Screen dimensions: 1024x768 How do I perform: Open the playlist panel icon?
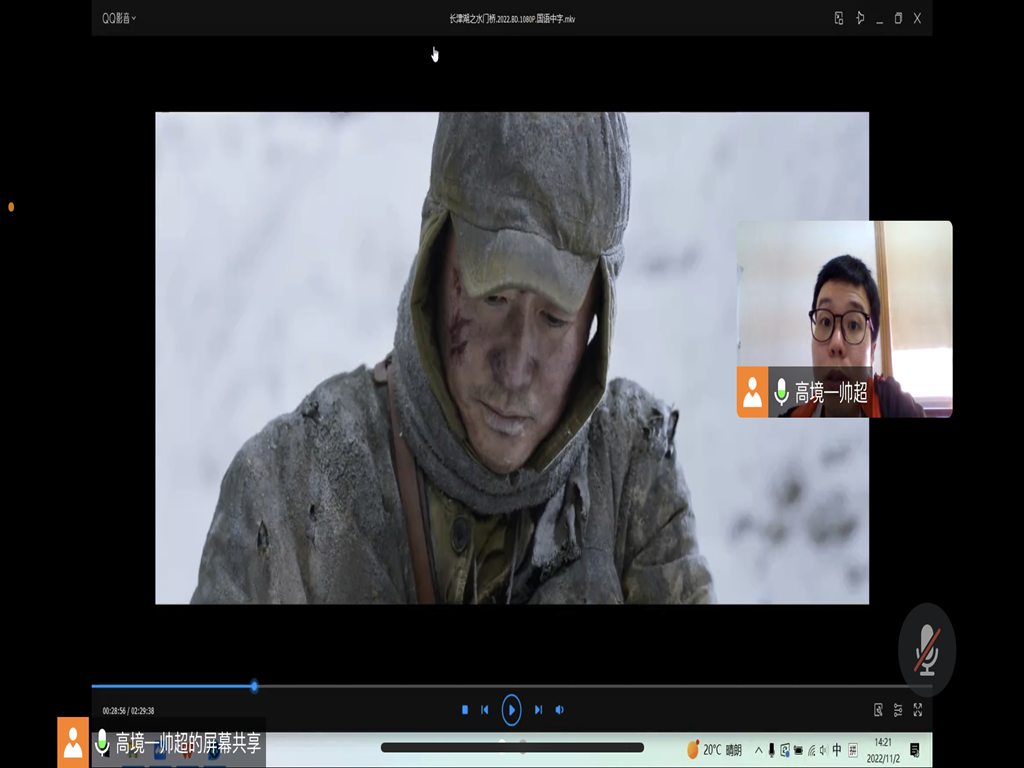[878, 710]
